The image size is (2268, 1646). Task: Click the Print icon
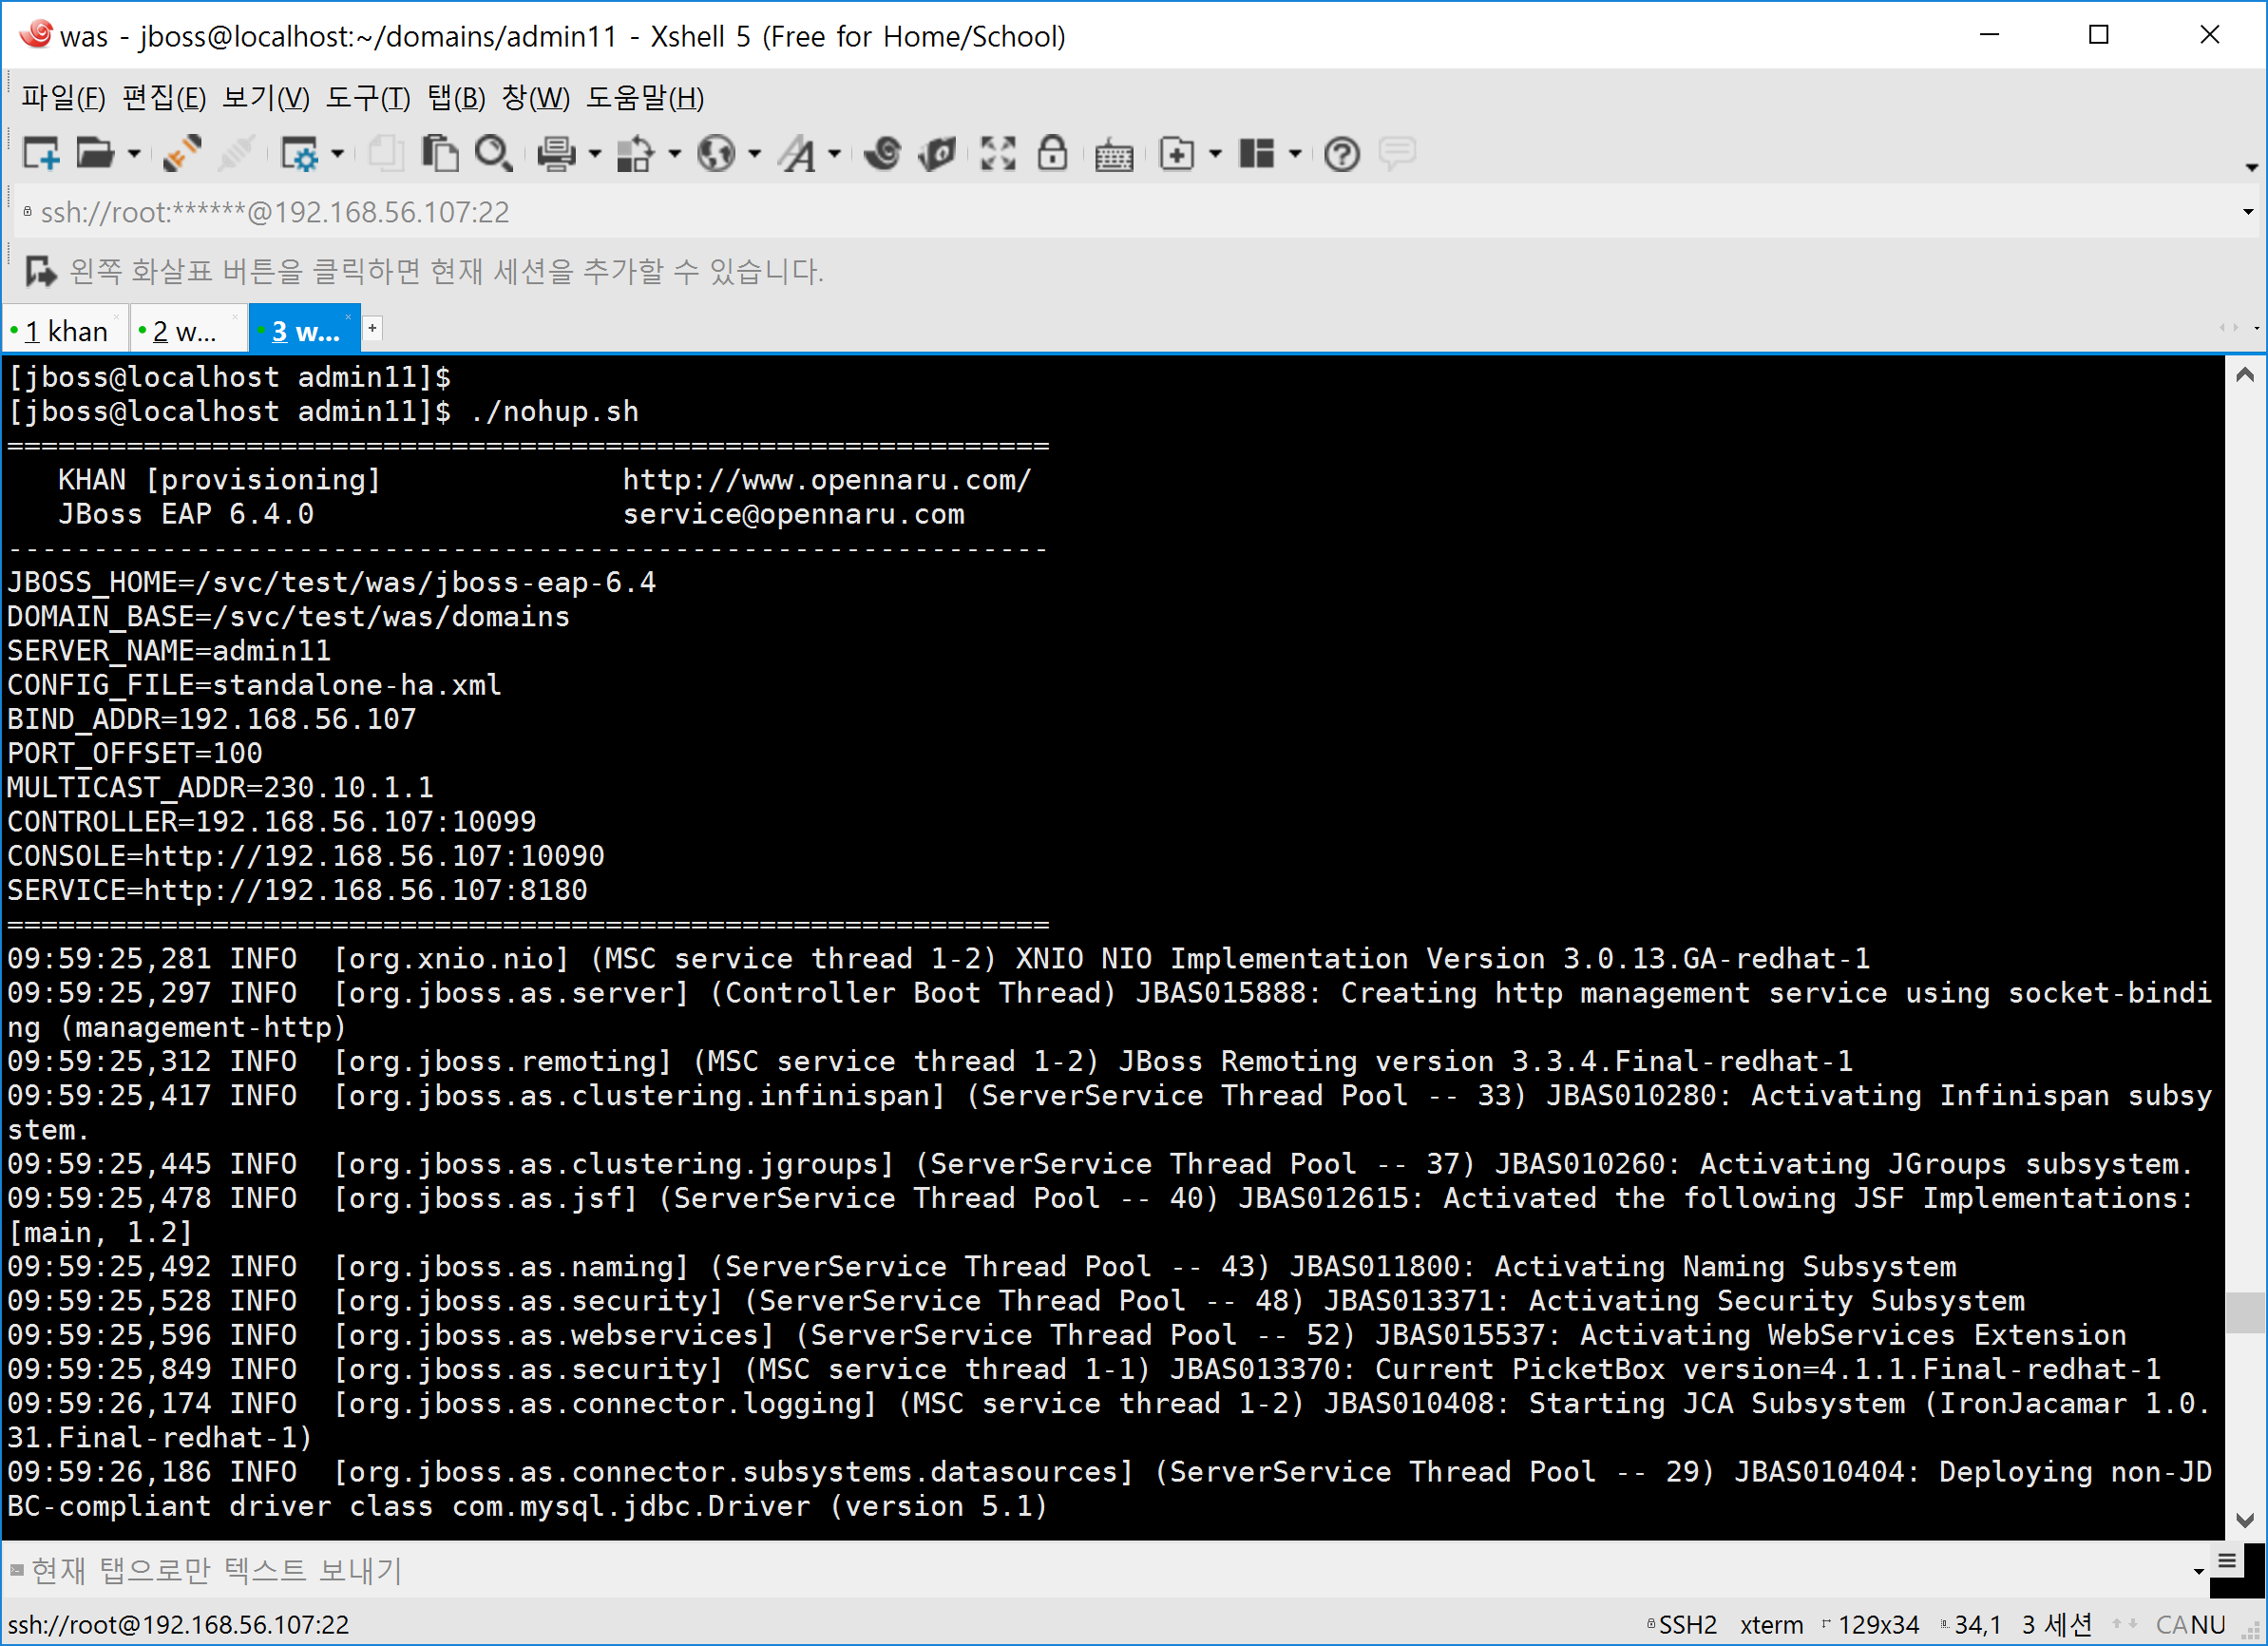click(x=556, y=154)
